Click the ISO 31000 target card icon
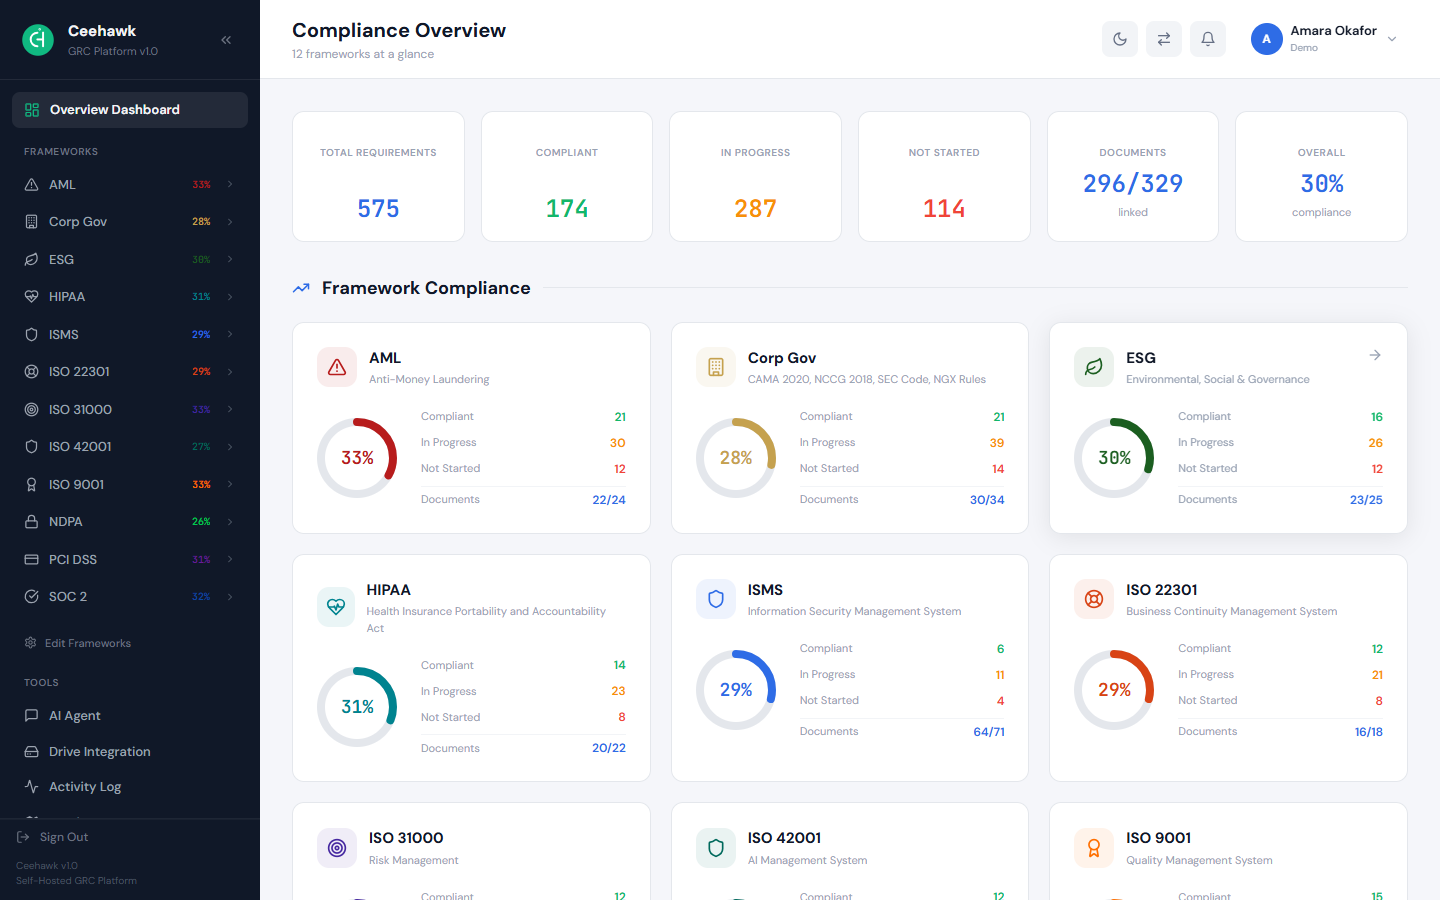This screenshot has width=1440, height=900. point(337,847)
